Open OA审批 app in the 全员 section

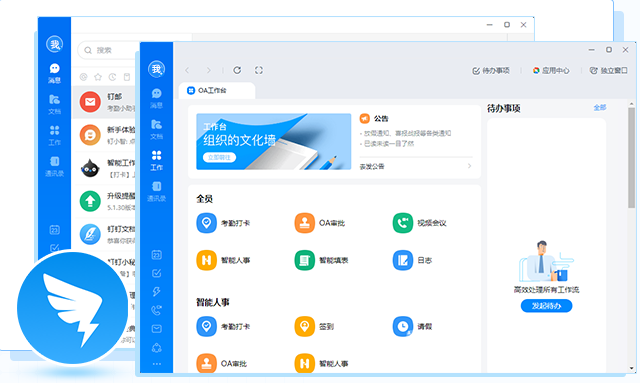tap(320, 223)
